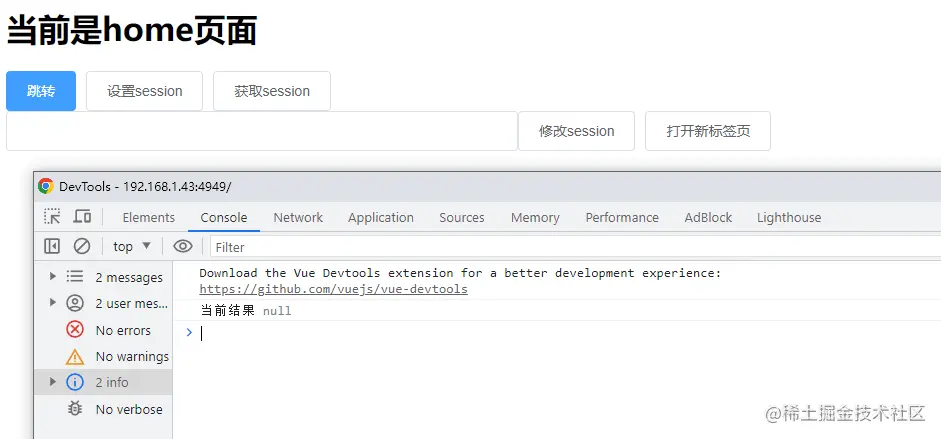The image size is (941, 439).
Task: Switch to the Network tab
Action: point(298,217)
